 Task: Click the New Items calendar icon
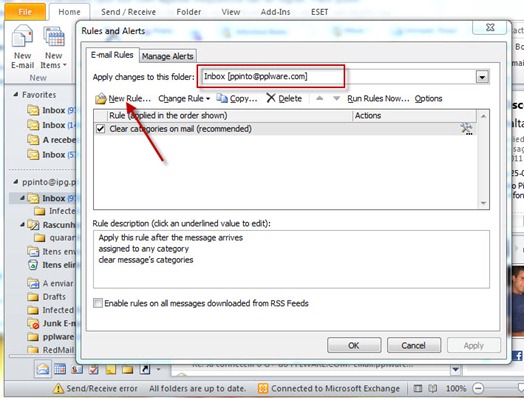tap(54, 37)
